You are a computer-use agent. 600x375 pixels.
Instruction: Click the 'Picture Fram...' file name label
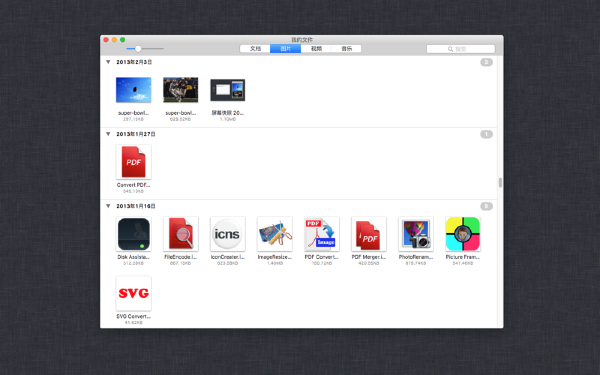(x=463, y=257)
